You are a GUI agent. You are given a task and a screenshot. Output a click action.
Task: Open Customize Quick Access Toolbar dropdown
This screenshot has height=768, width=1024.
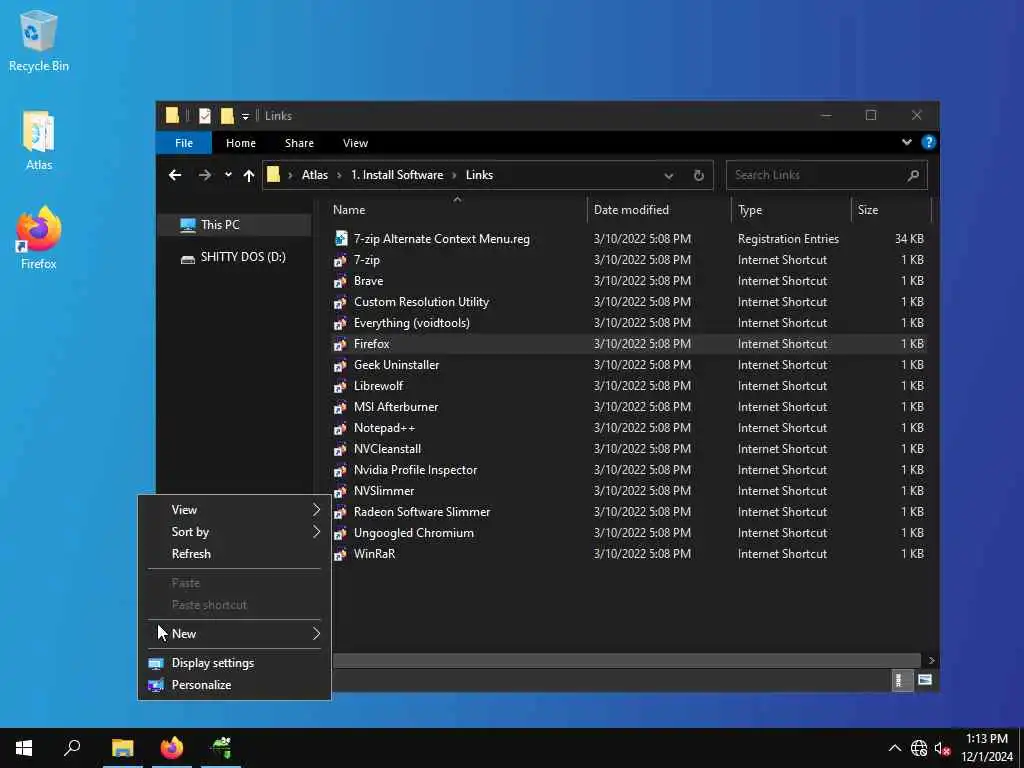pos(246,117)
